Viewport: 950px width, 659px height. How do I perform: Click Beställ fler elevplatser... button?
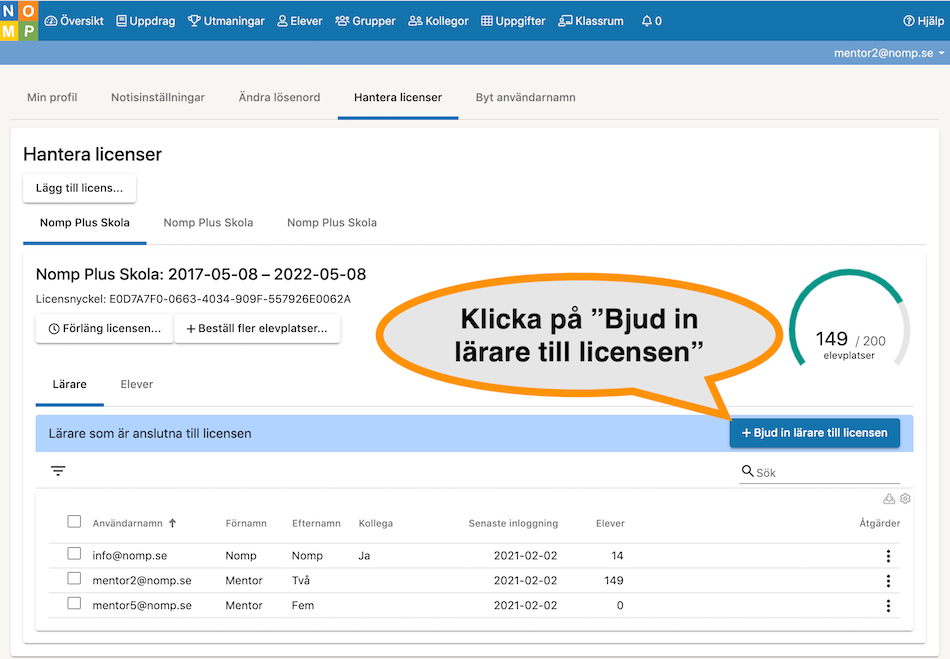[x=257, y=328]
